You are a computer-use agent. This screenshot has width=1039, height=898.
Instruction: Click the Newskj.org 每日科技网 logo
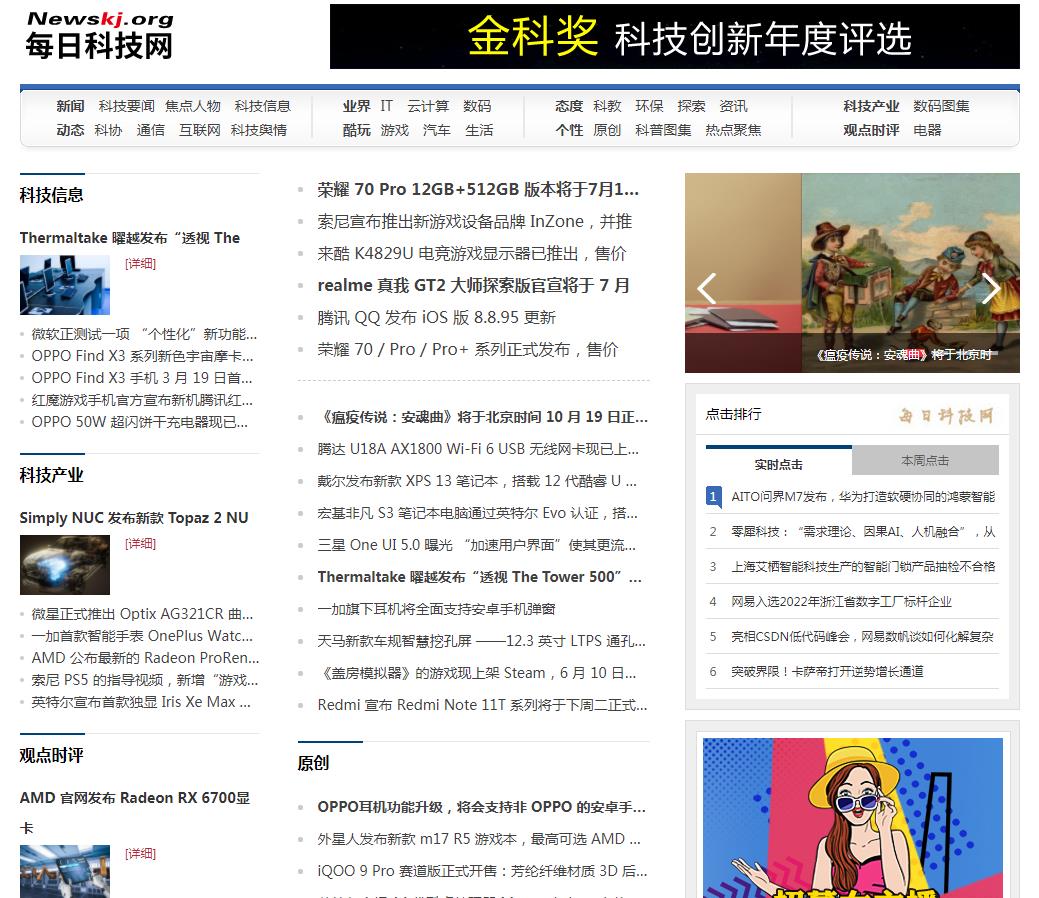point(99,36)
